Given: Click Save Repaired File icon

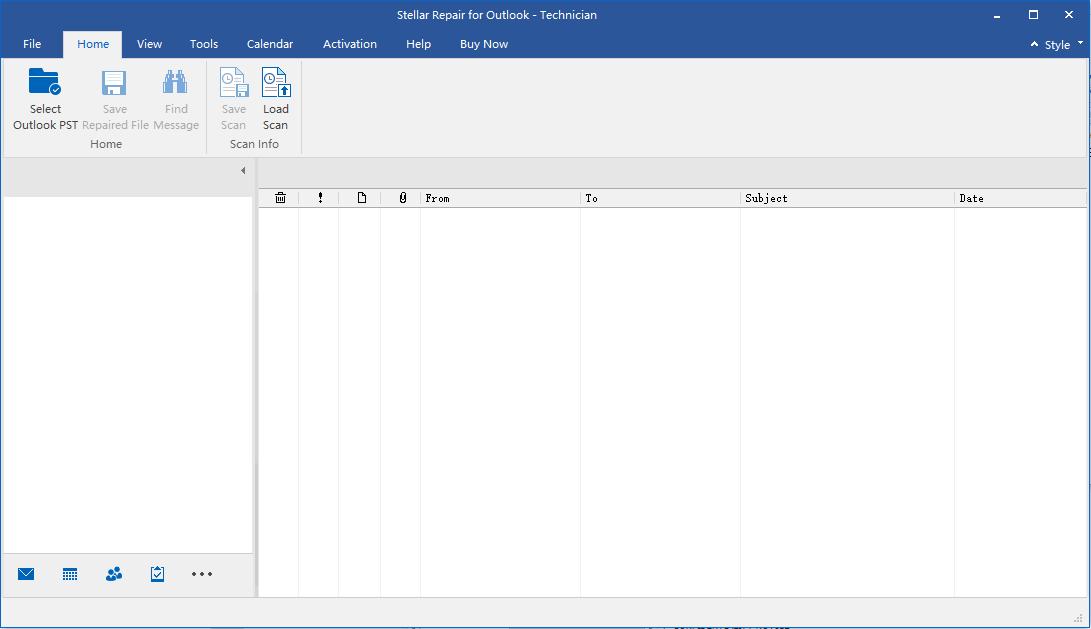Looking at the screenshot, I should pos(114,83).
